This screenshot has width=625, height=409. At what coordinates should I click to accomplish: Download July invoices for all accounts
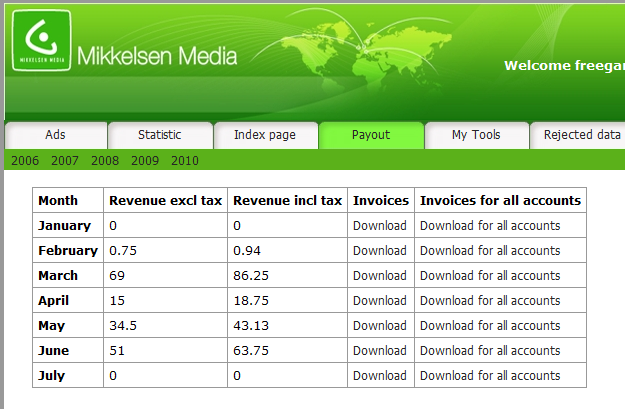(x=490, y=376)
